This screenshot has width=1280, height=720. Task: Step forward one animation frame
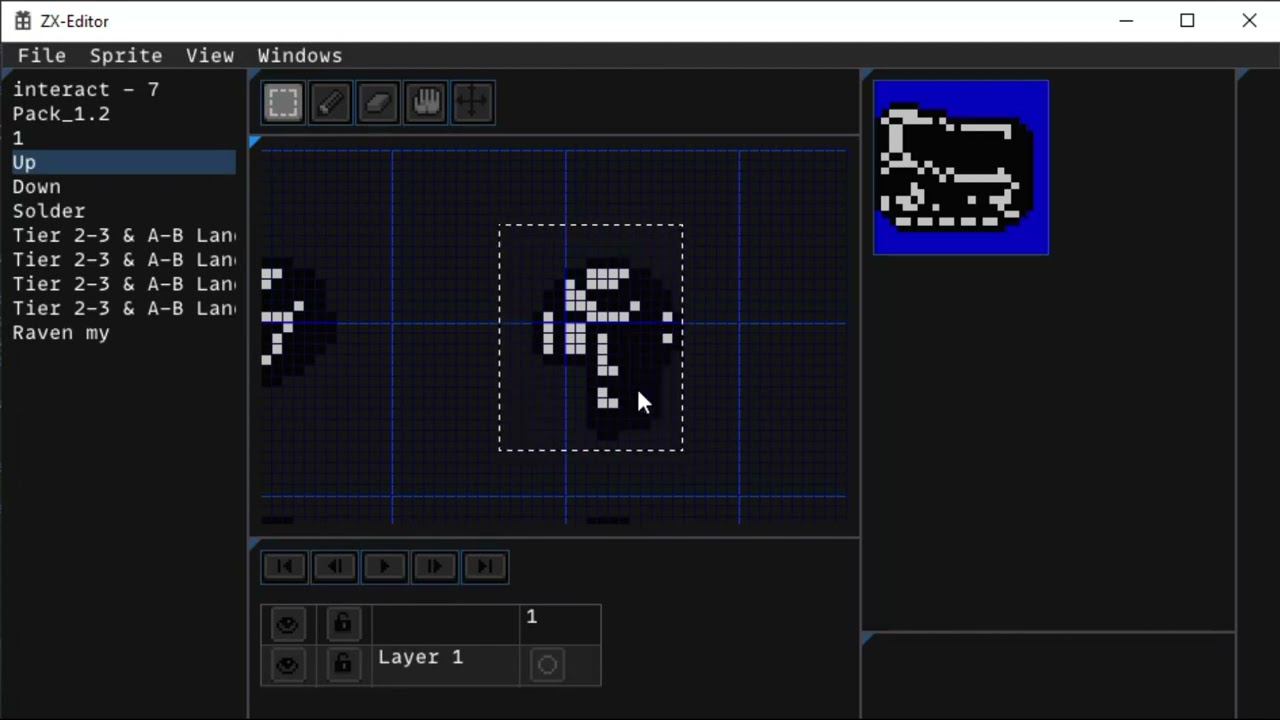(x=435, y=567)
